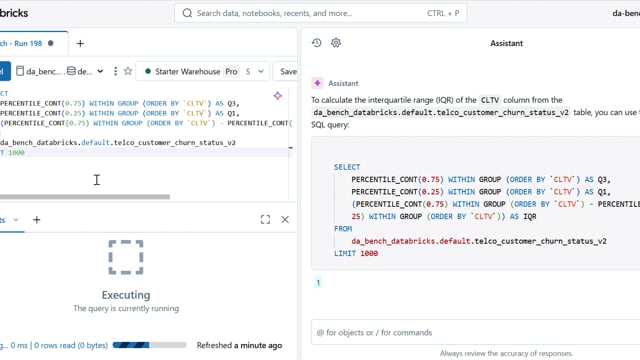Click the rows read (0 bytes) link
640x360 pixels.
(71, 345)
